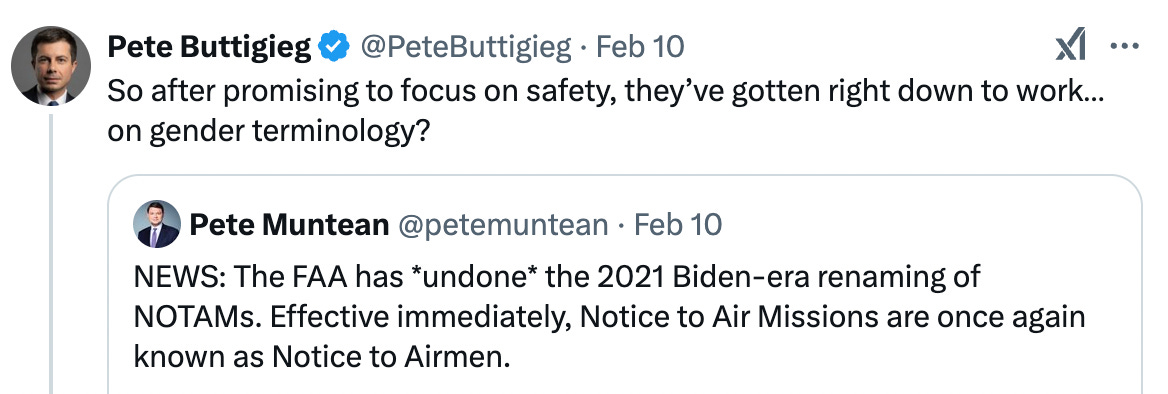This screenshot has height=394, width=1168.
Task: Click the line 'on gender terminology?'
Action: 268,131
